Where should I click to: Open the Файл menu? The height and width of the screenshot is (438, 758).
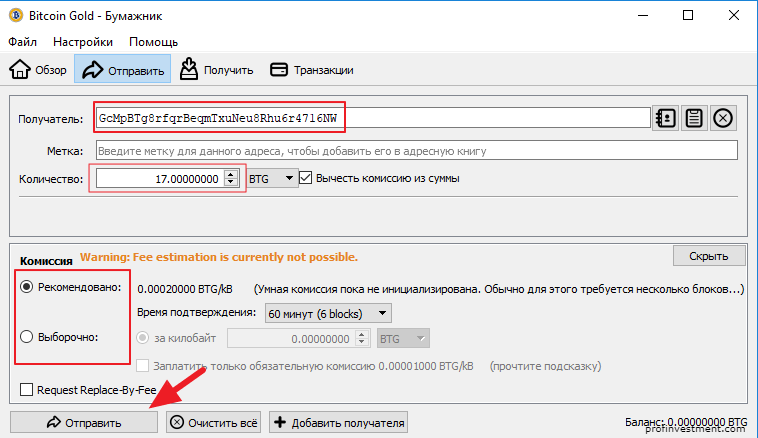pyautogui.click(x=22, y=42)
